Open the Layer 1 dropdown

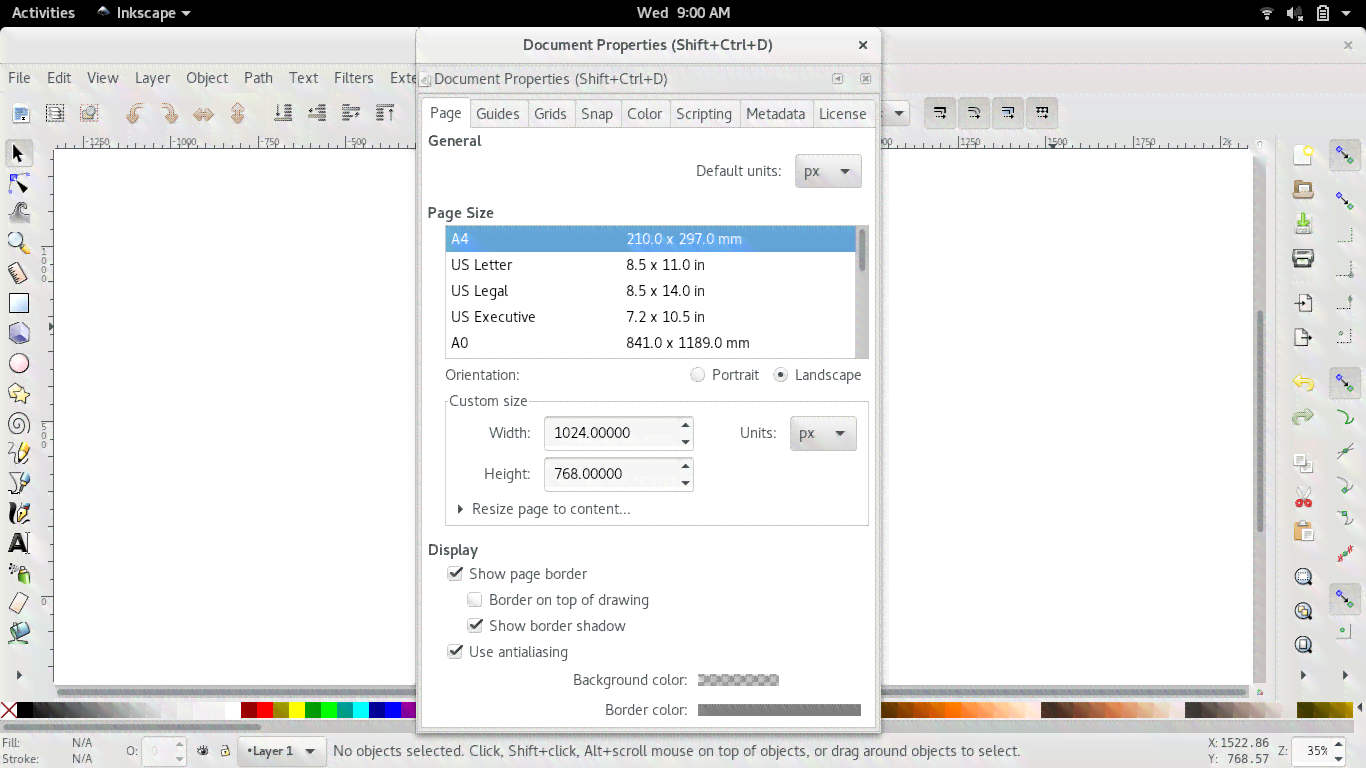(282, 751)
